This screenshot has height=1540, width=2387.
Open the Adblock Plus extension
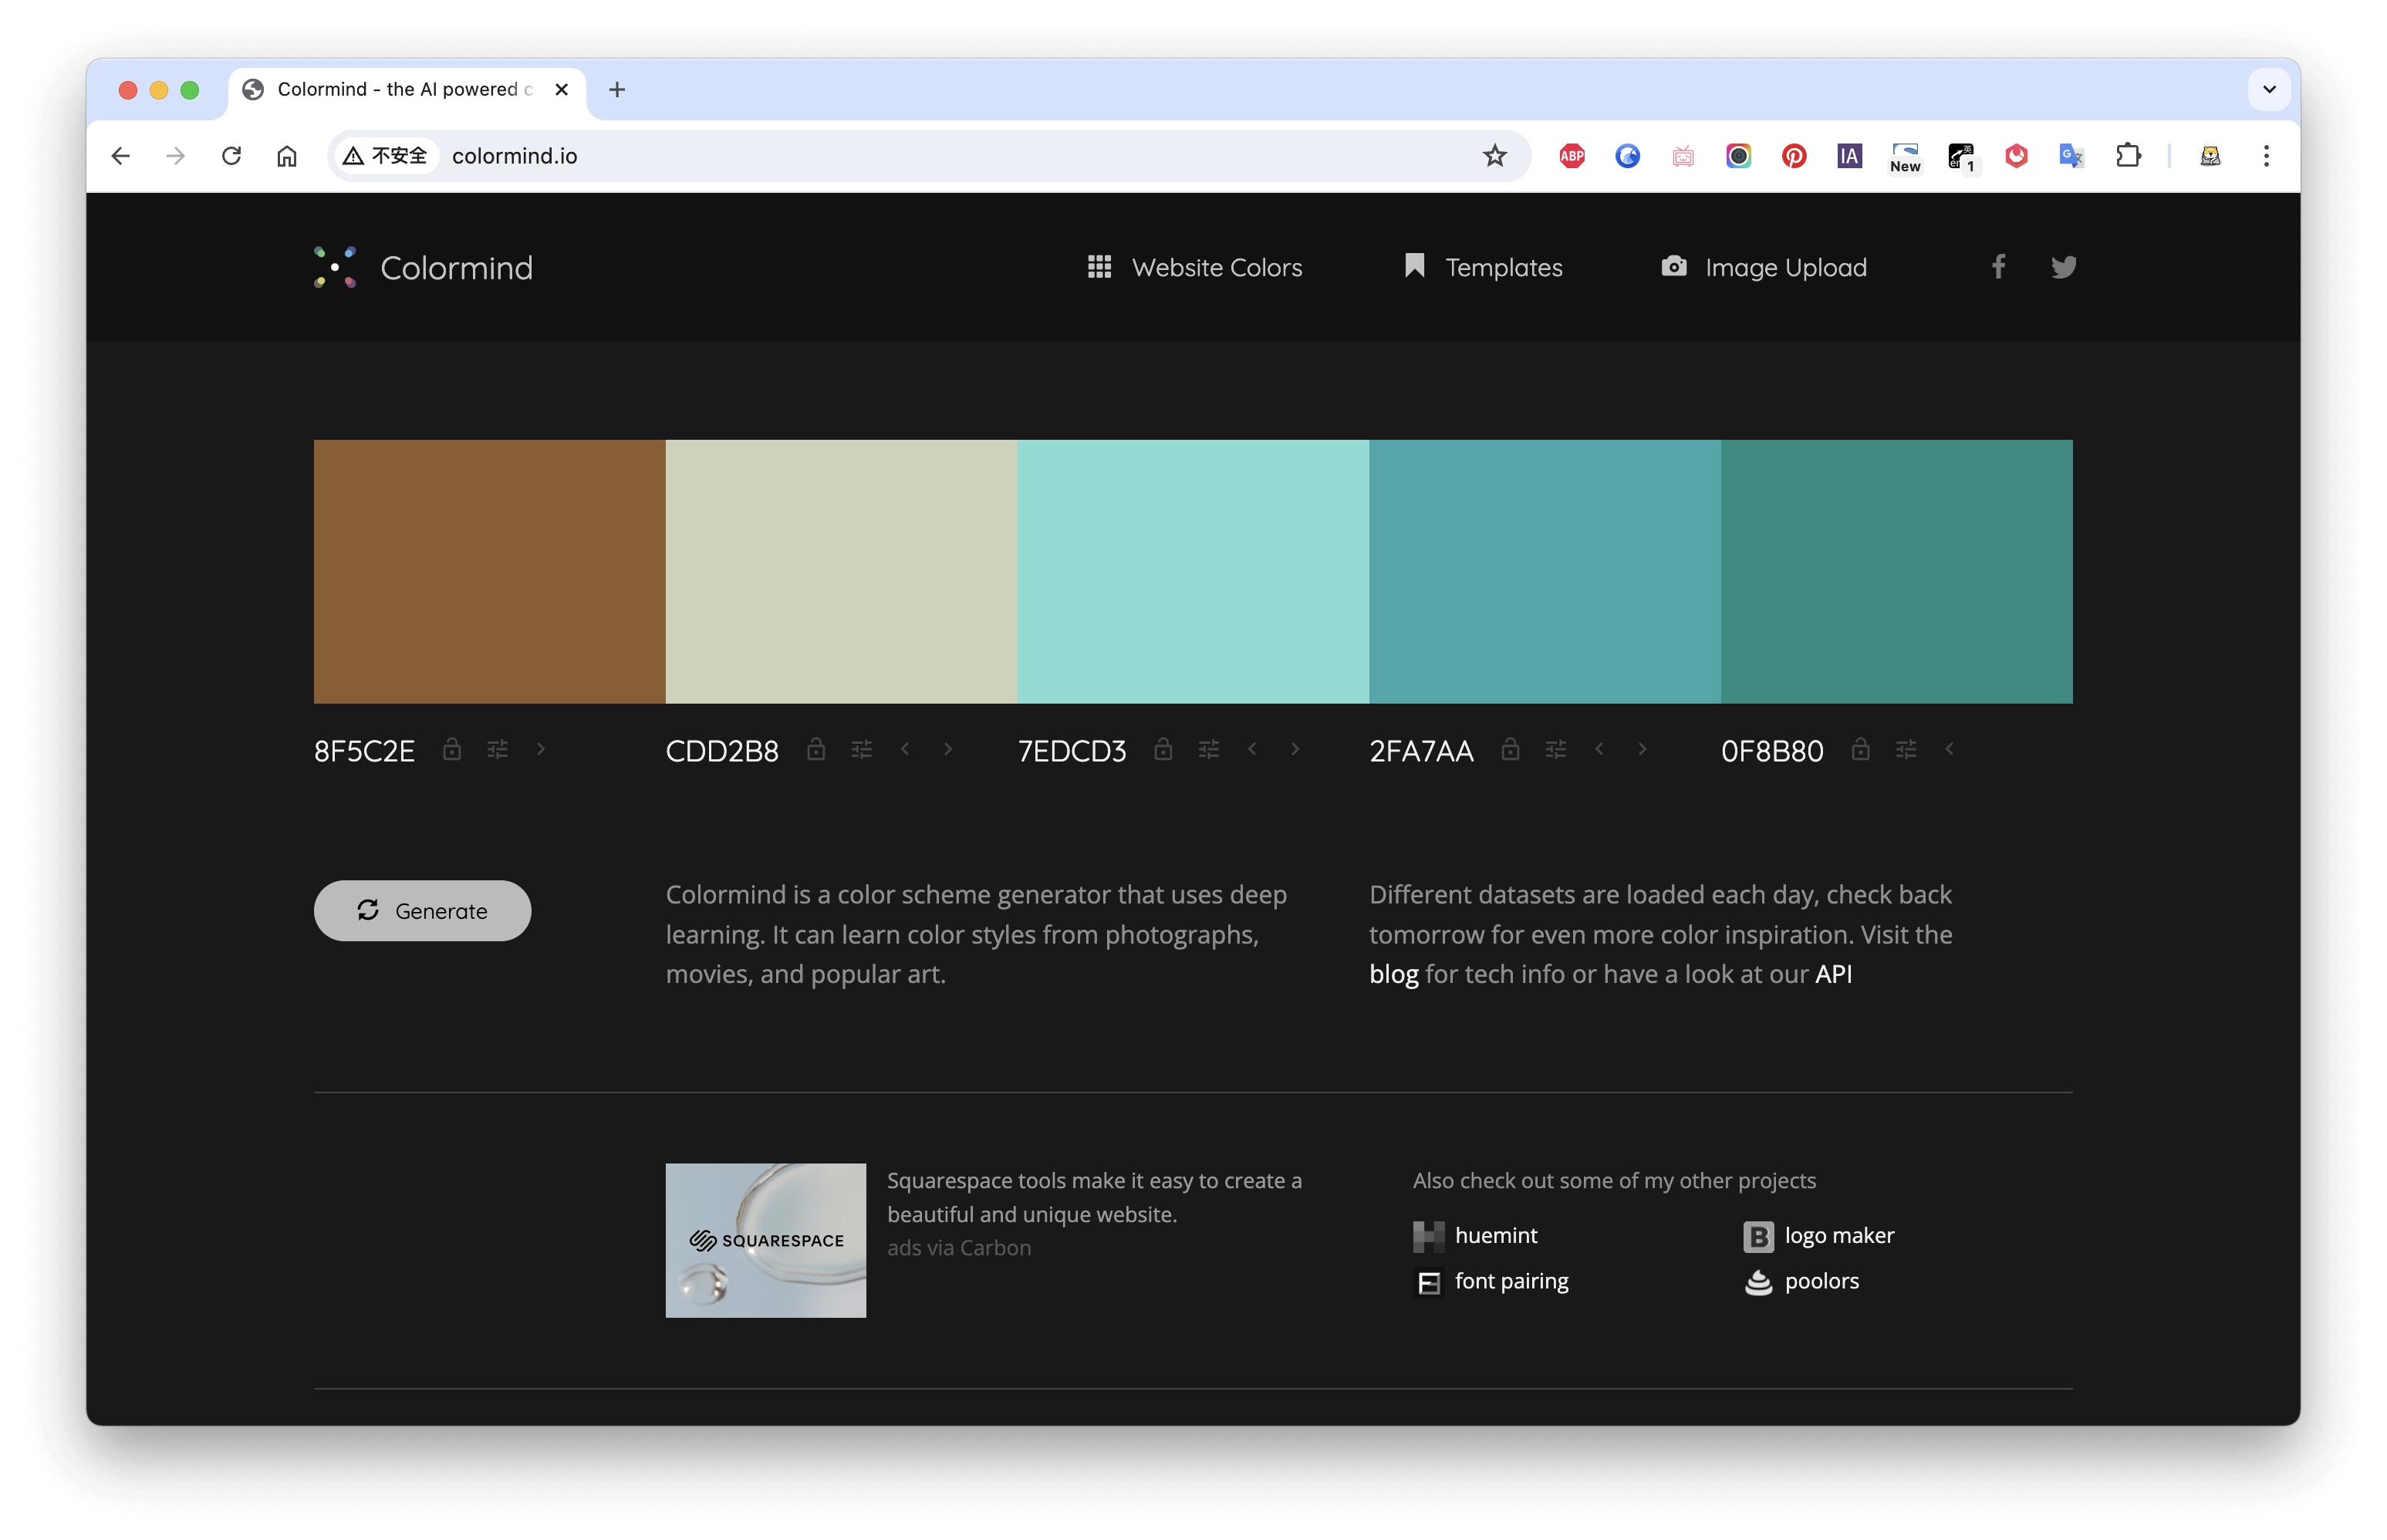point(1572,156)
